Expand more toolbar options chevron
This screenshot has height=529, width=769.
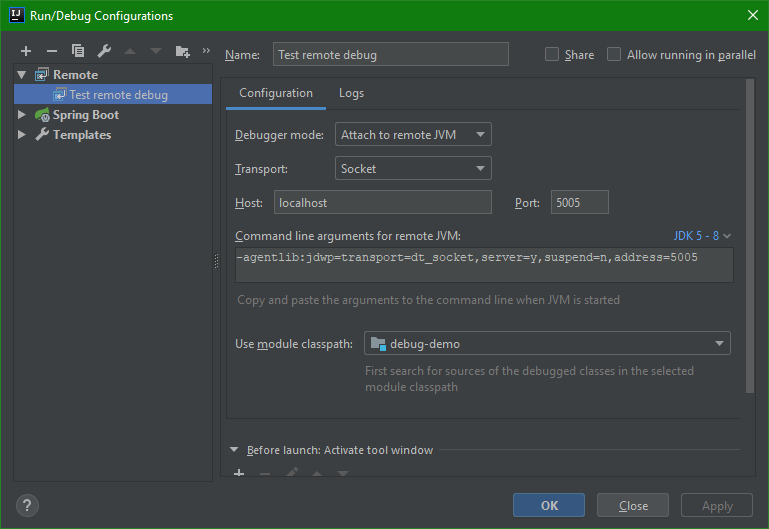206,51
